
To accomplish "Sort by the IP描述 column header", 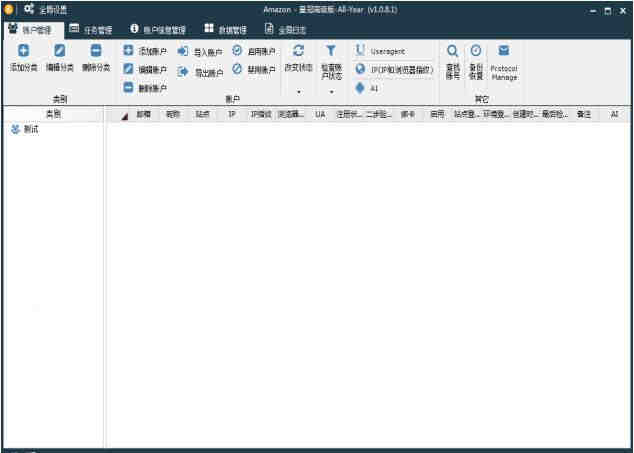I will [x=261, y=115].
